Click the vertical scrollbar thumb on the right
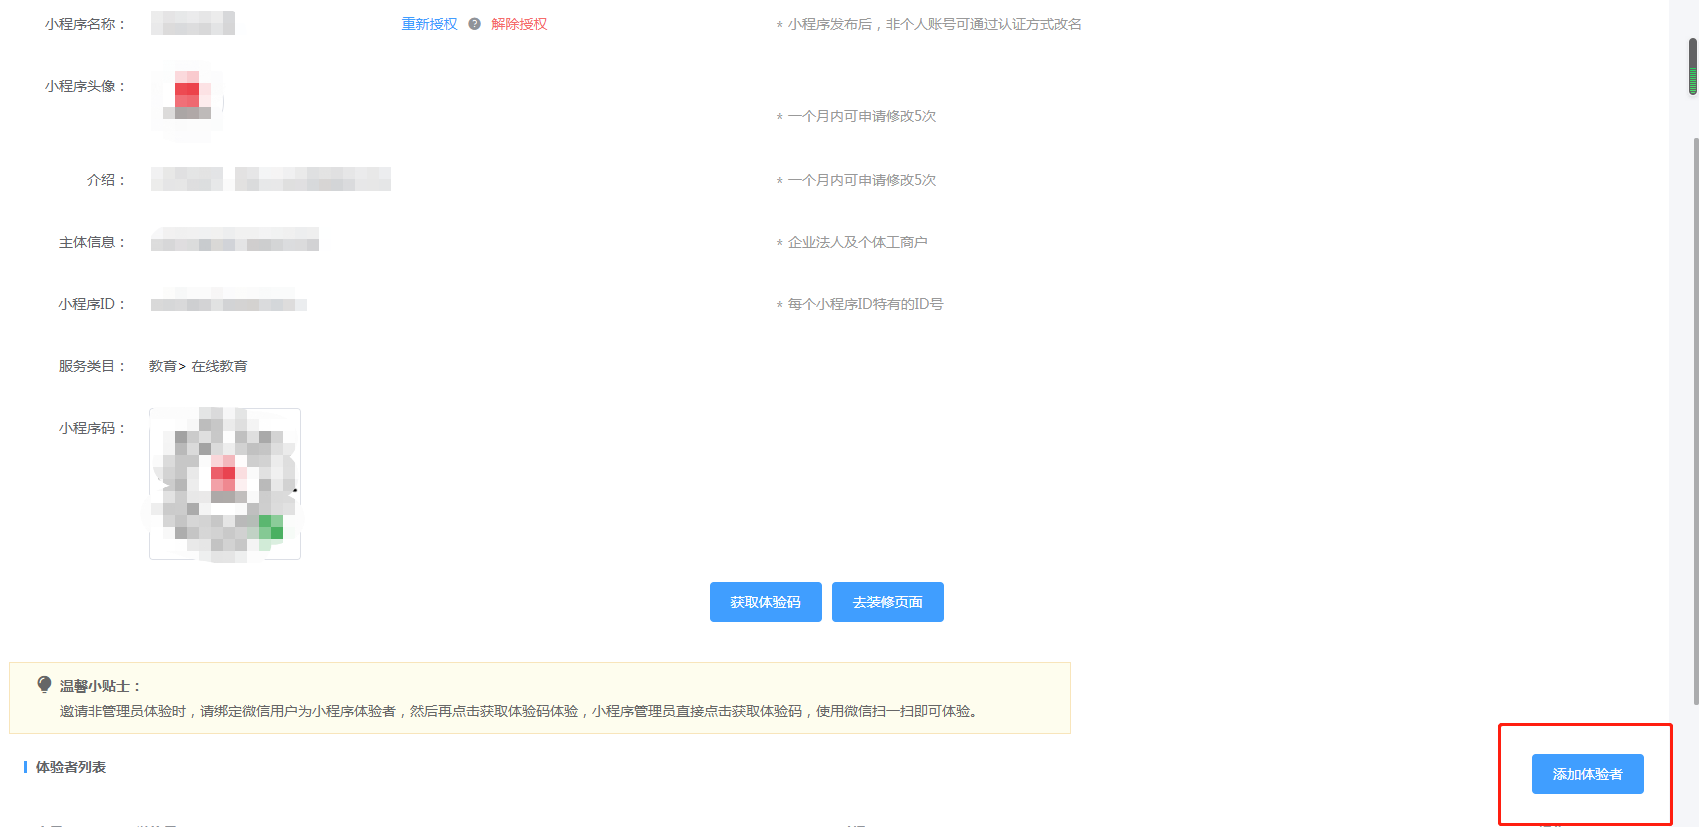The height and width of the screenshot is (827, 1699). click(x=1692, y=67)
